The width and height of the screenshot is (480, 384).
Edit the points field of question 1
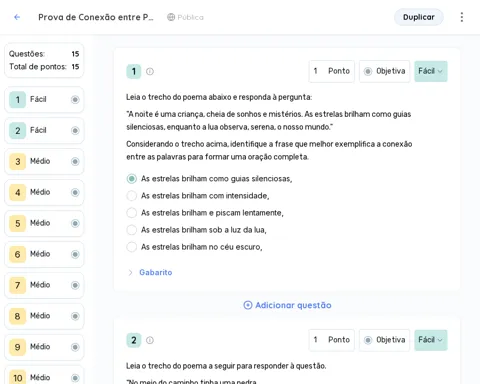pos(331,71)
